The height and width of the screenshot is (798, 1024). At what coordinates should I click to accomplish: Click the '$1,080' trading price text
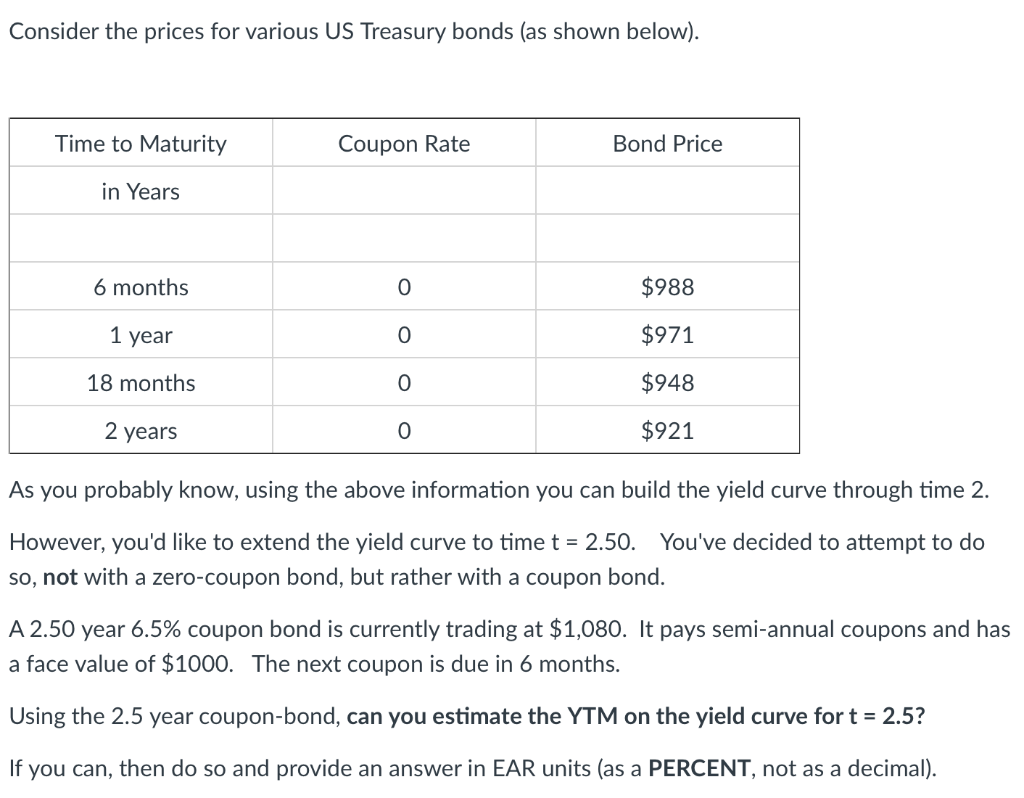click(587, 629)
